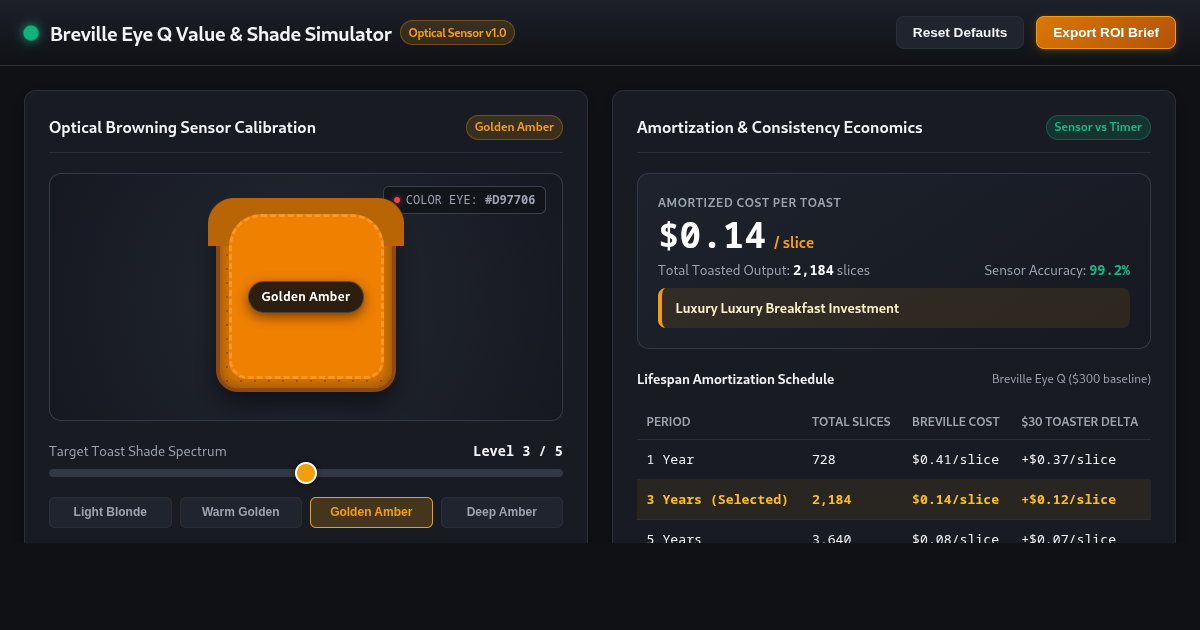1200x630 pixels.
Task: Click the Total Toasted Output 2,184 slices text
Action: [764, 270]
